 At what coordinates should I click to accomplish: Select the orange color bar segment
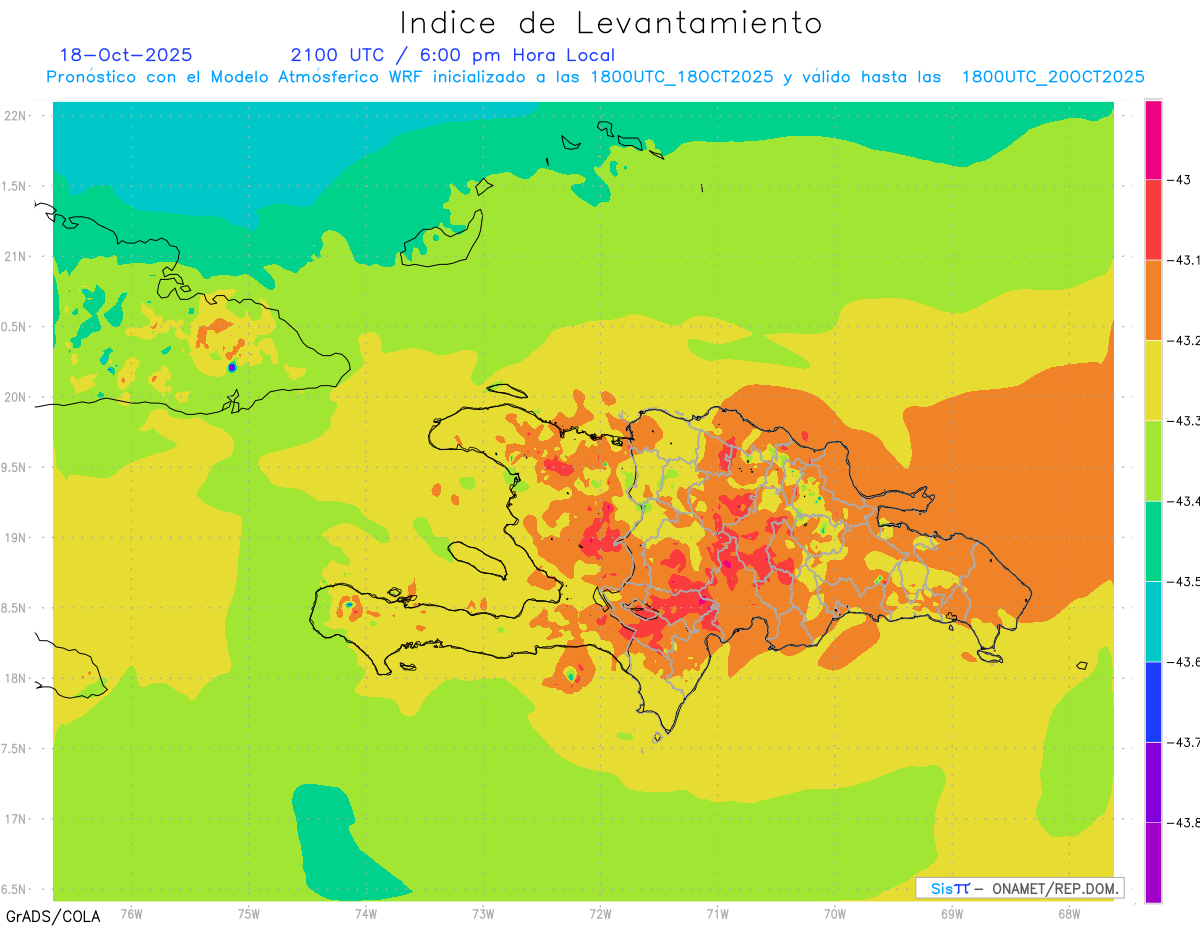click(1153, 300)
